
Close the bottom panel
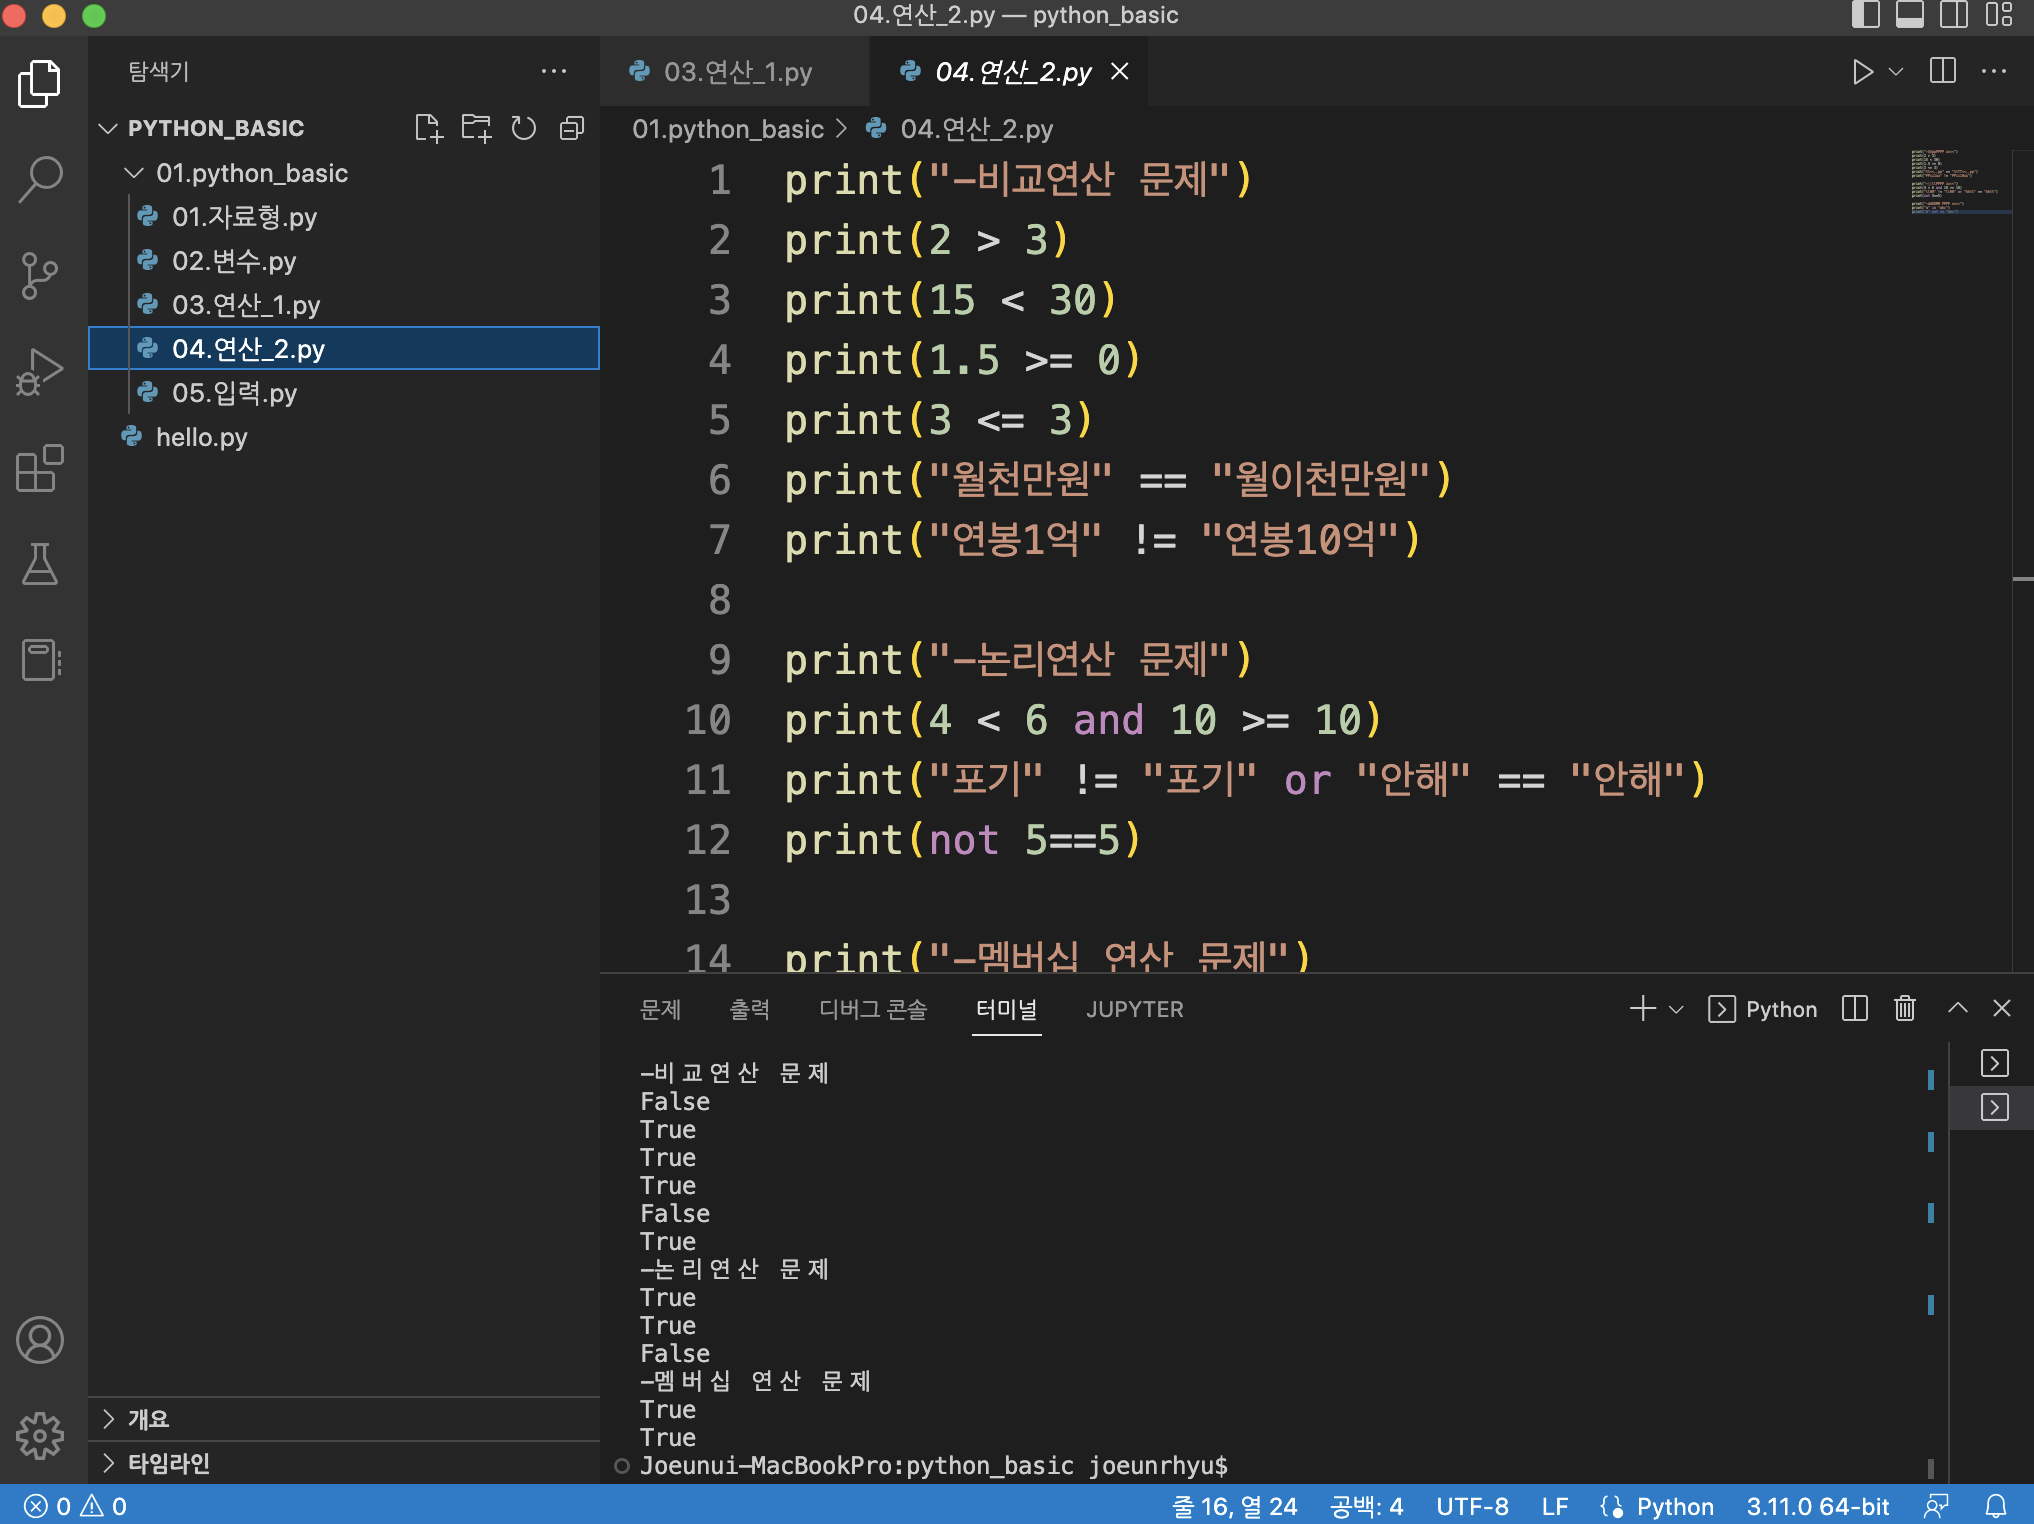point(2002,1008)
